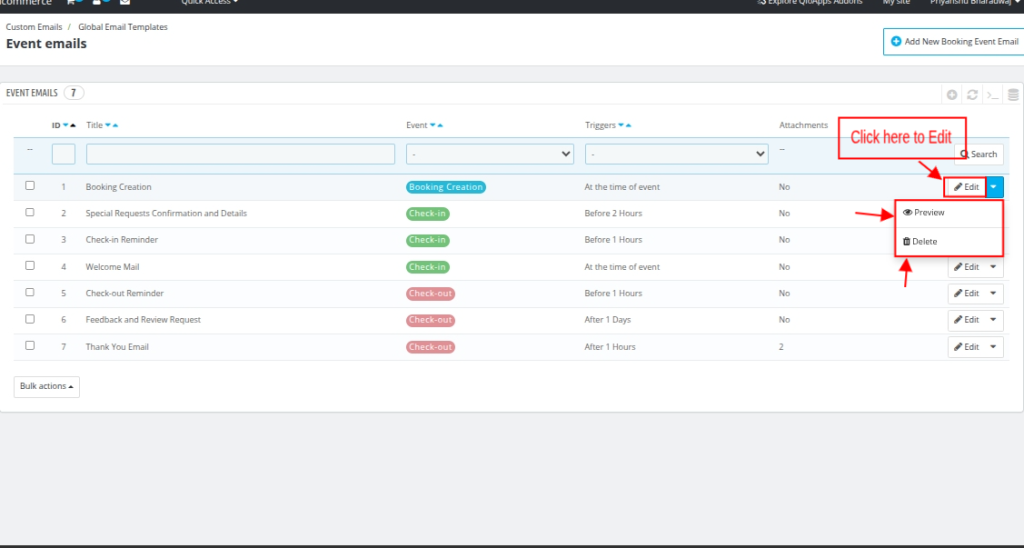Click into the Title filter text field

[240, 154]
